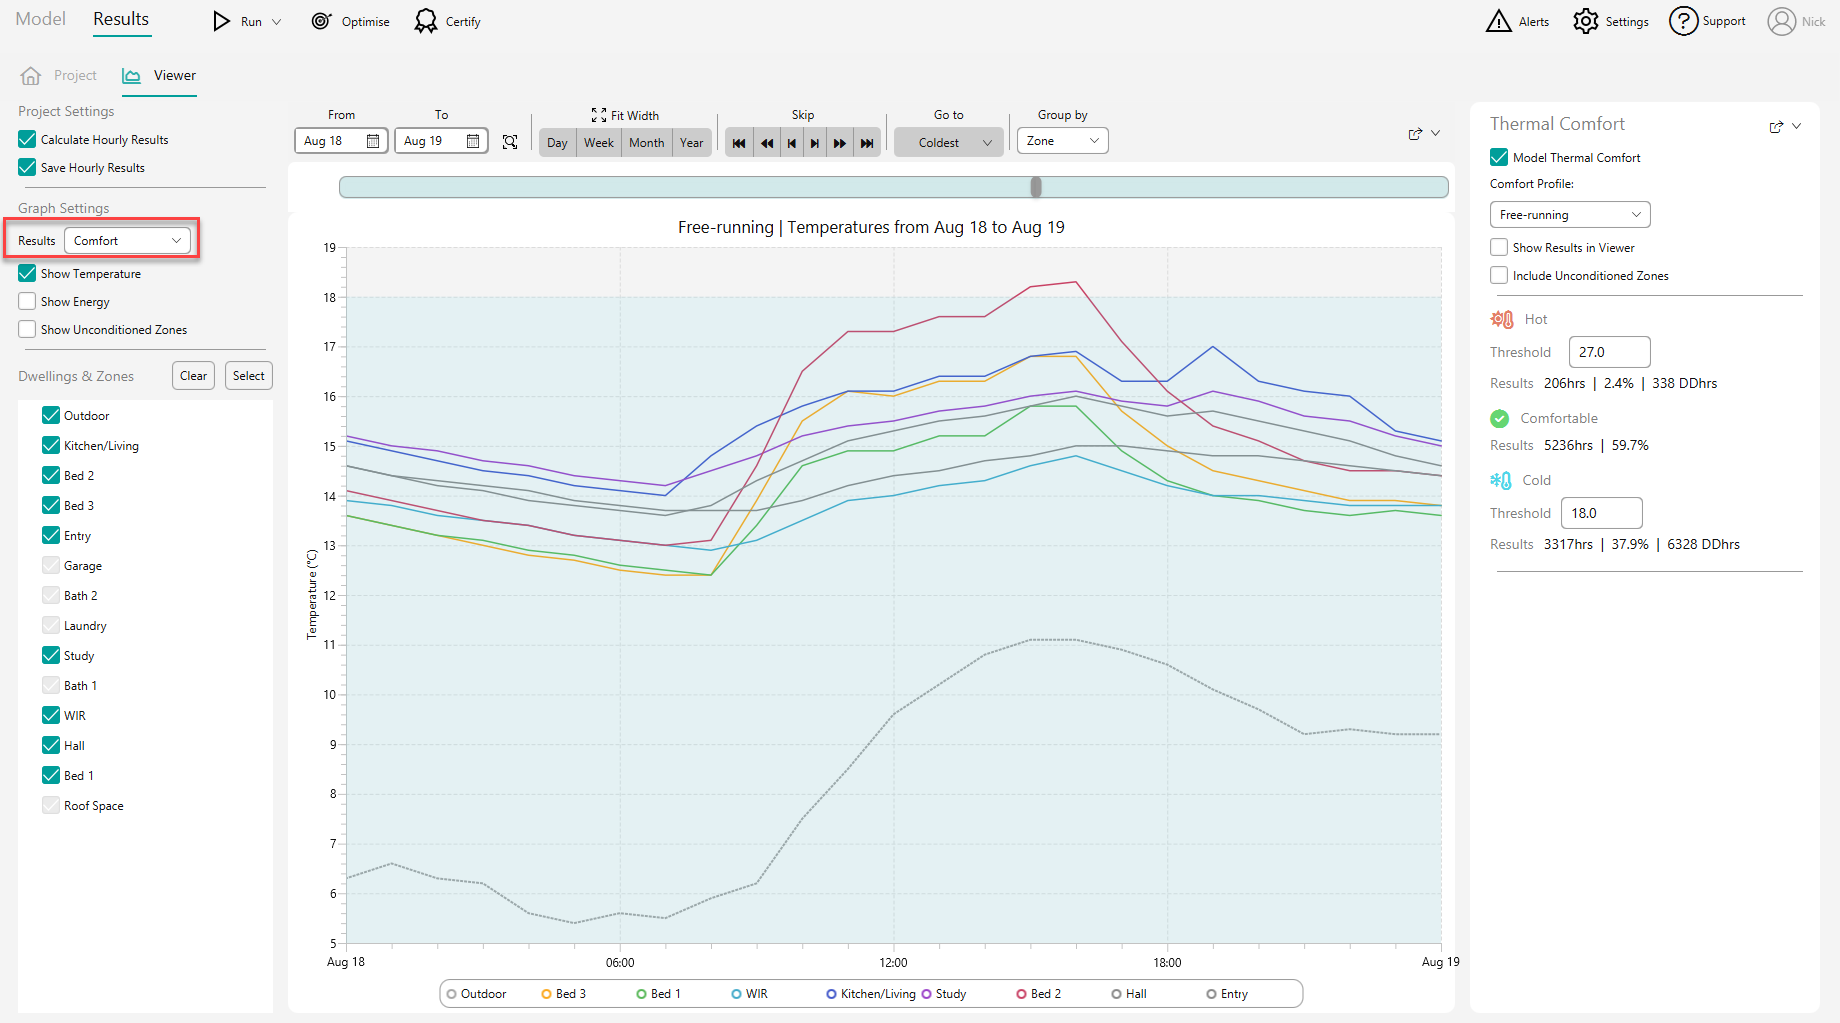Image resolution: width=1840 pixels, height=1023 pixels.
Task: Toggle Save Hourly Results checkbox
Action: [27, 167]
